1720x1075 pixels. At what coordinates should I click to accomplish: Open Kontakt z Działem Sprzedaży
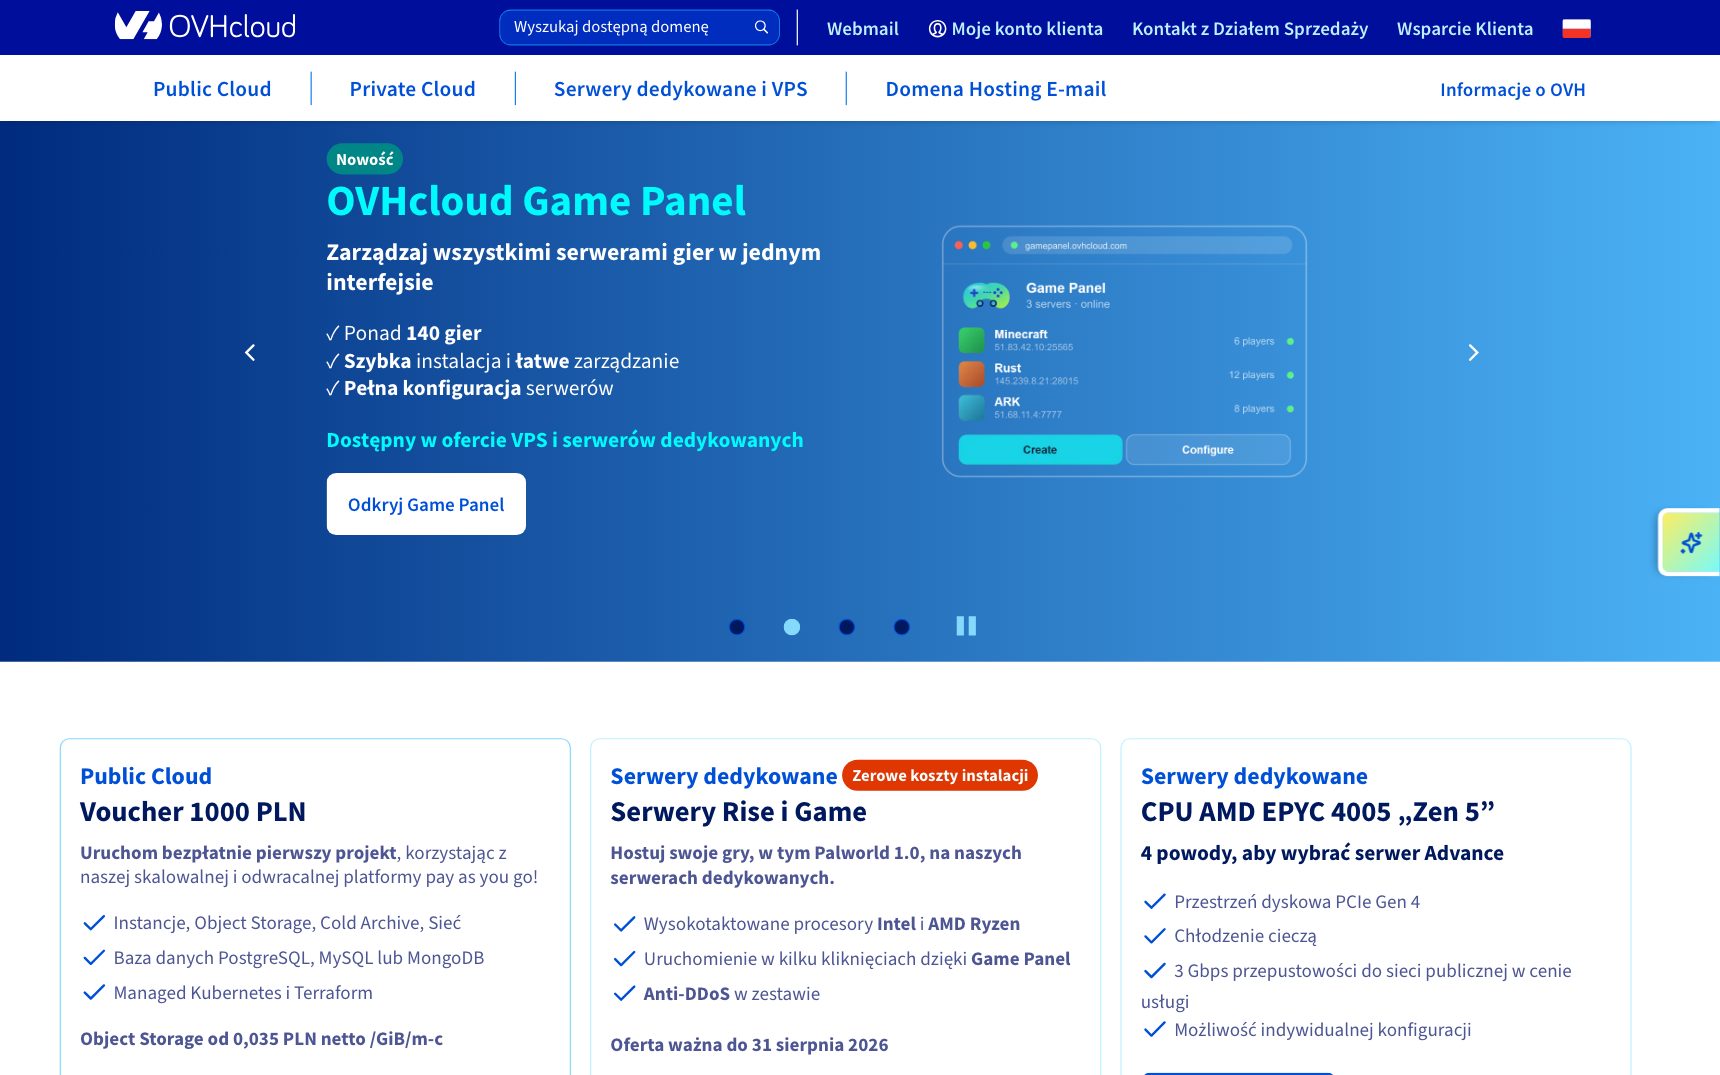point(1250,29)
